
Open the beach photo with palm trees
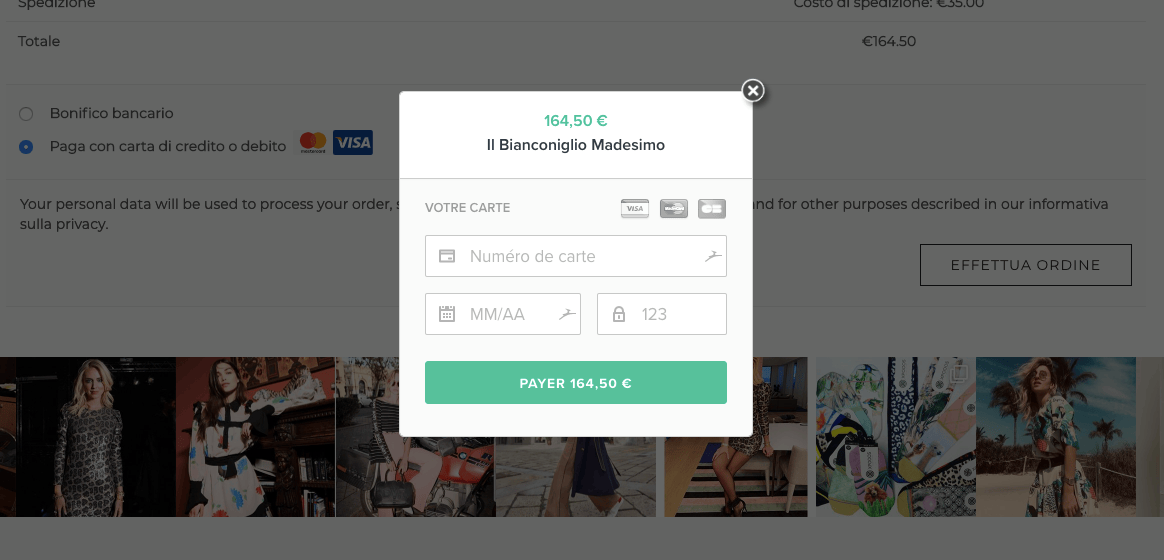(x=1056, y=436)
